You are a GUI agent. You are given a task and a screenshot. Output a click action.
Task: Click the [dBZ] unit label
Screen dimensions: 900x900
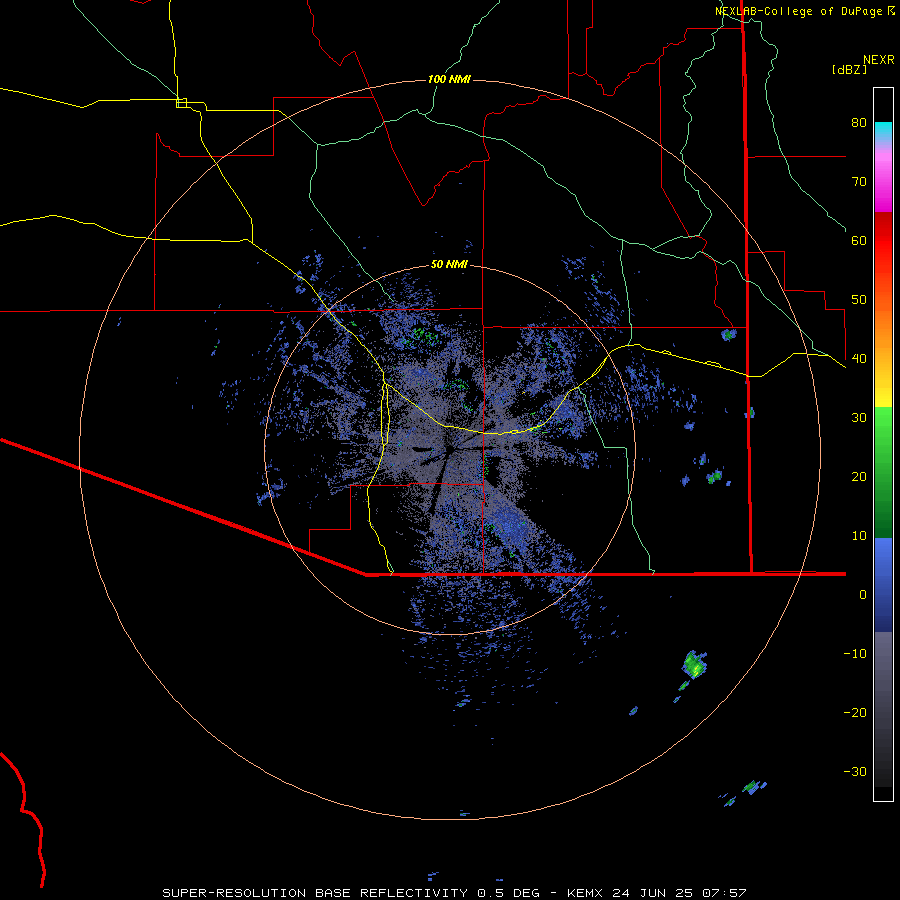[849, 70]
